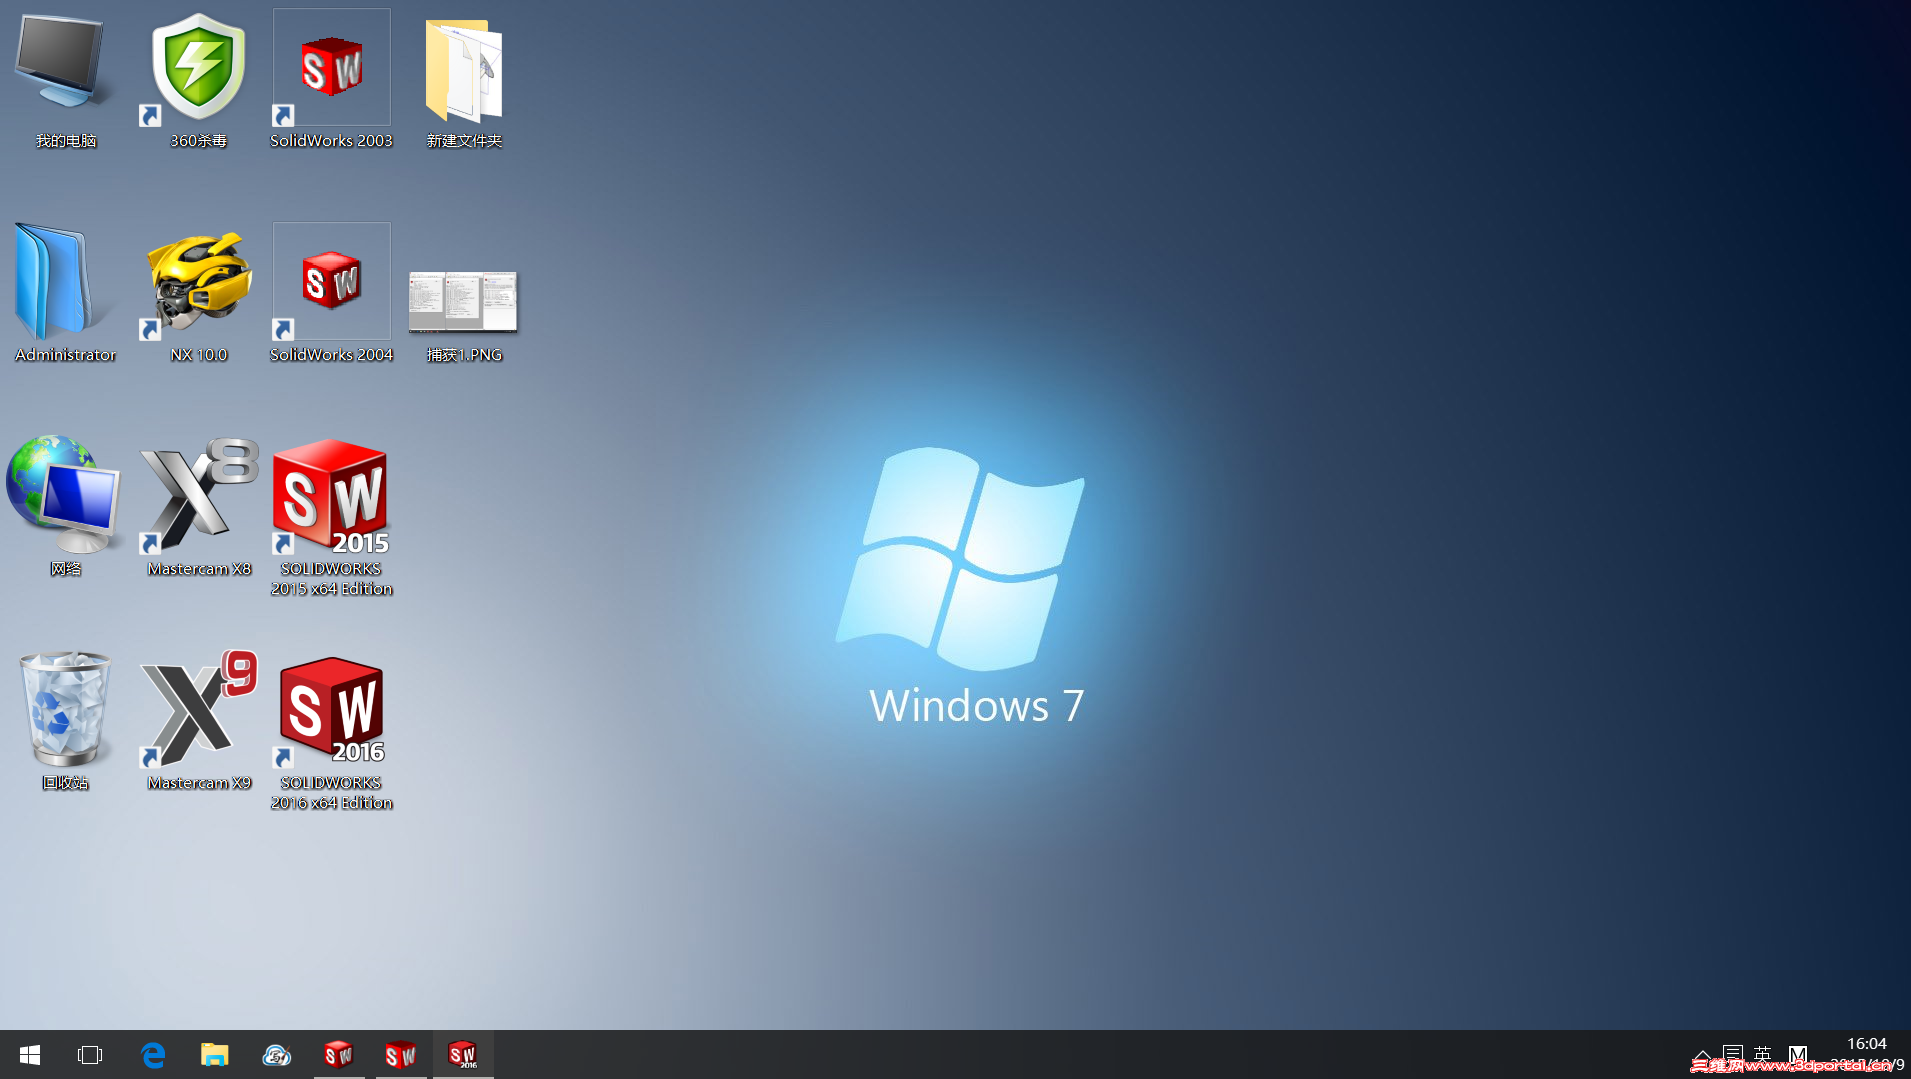The width and height of the screenshot is (1911, 1079).
Task: Select the SolidWorks 2003 desktop shortcut
Action: pyautogui.click(x=331, y=80)
